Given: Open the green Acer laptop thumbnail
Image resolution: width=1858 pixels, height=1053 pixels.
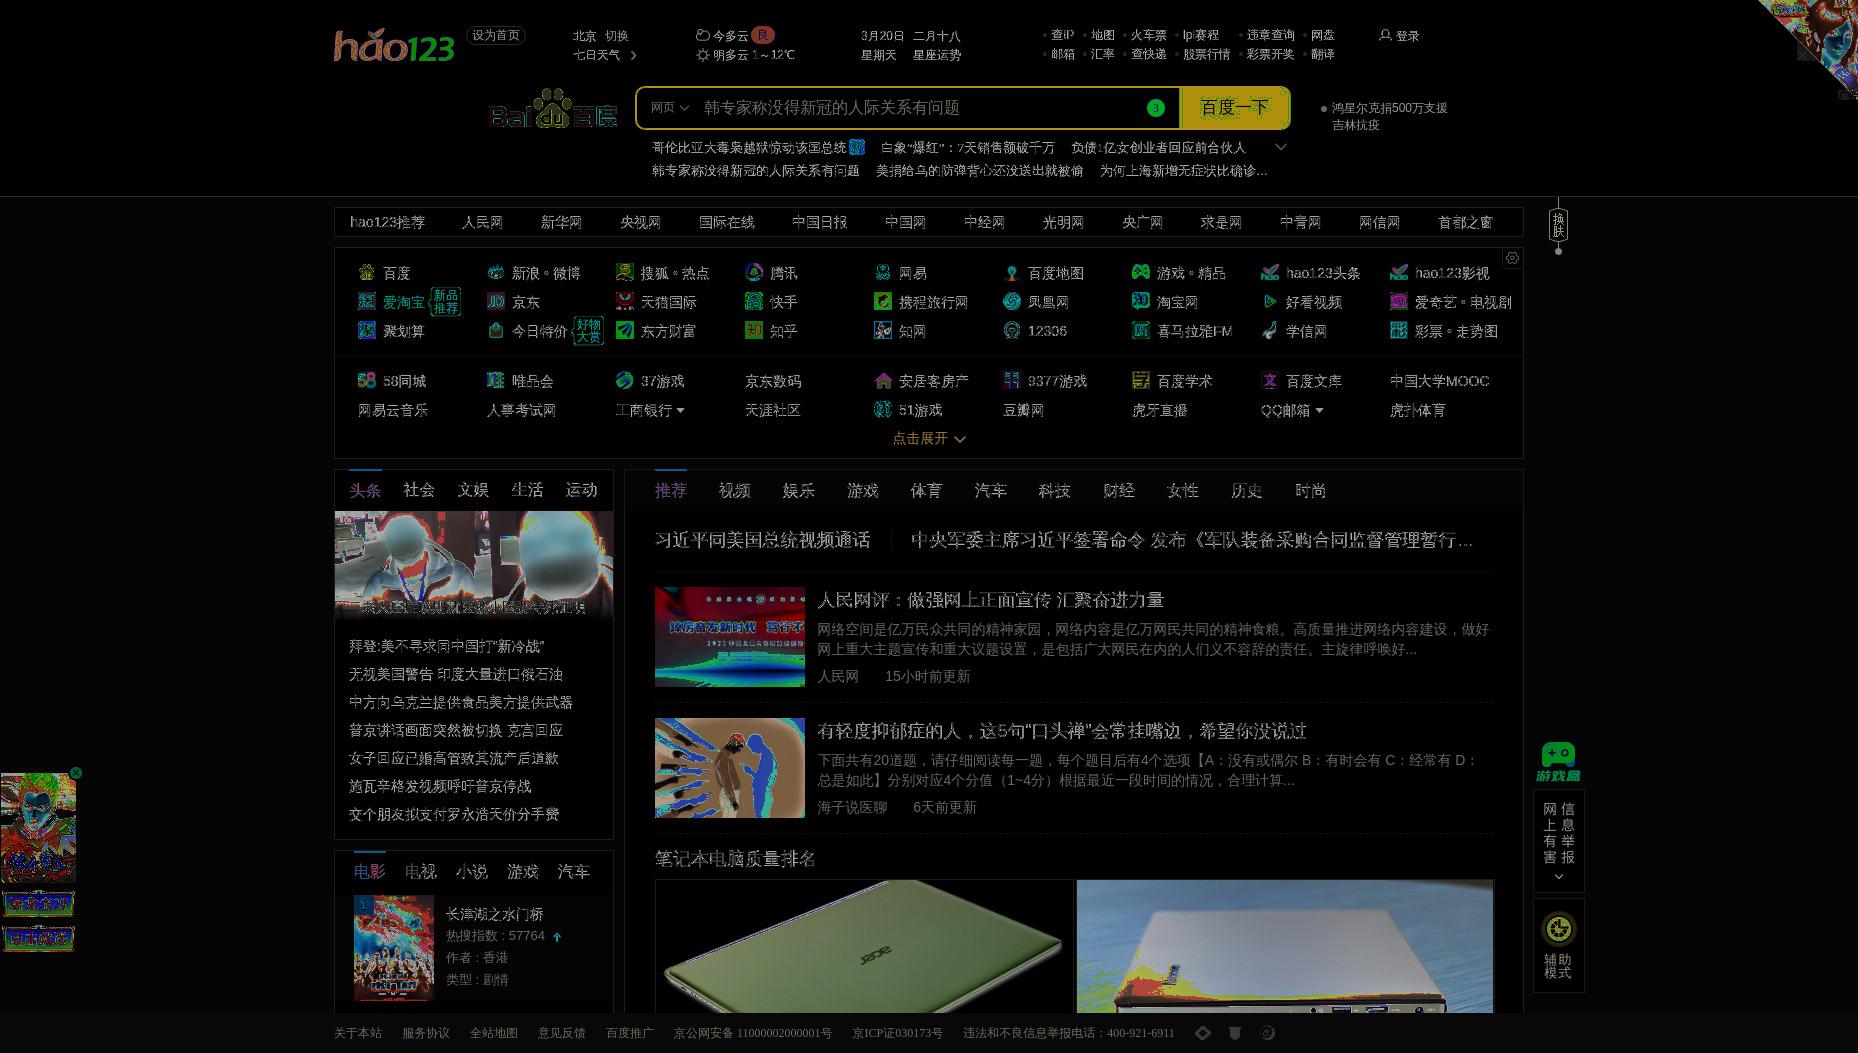Looking at the screenshot, I should point(863,946).
